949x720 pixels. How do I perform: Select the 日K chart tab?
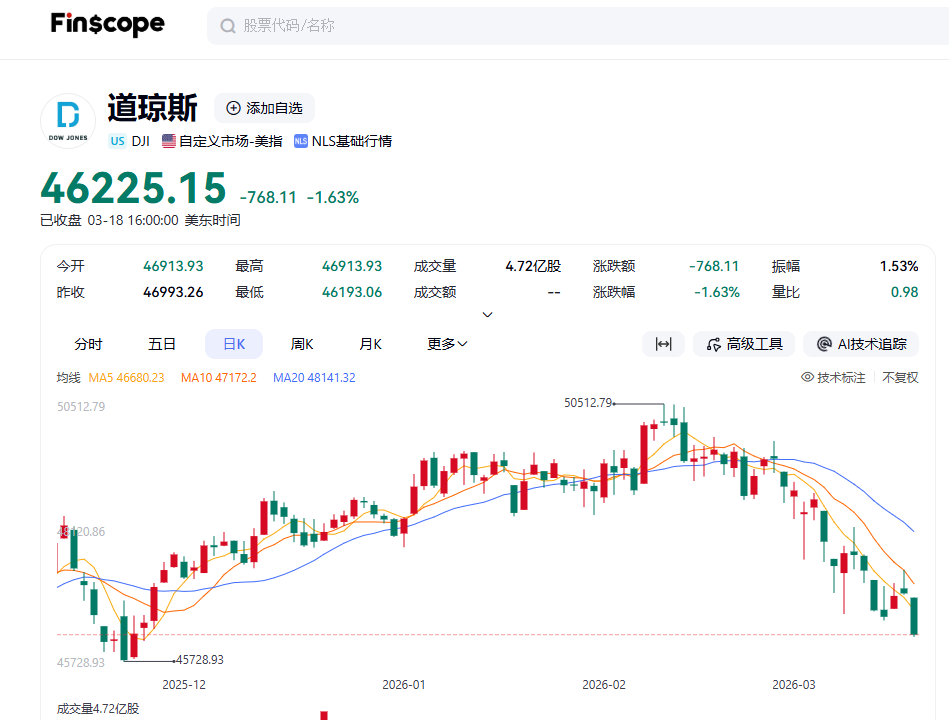coord(234,344)
